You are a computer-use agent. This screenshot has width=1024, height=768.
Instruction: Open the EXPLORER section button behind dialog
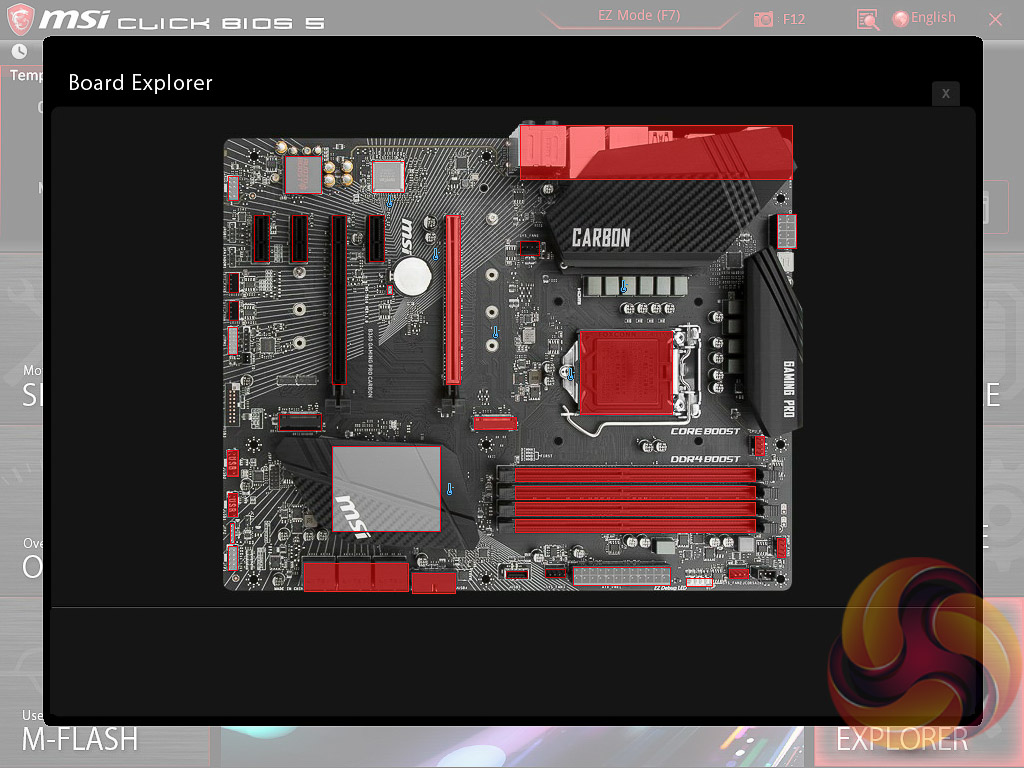[902, 740]
